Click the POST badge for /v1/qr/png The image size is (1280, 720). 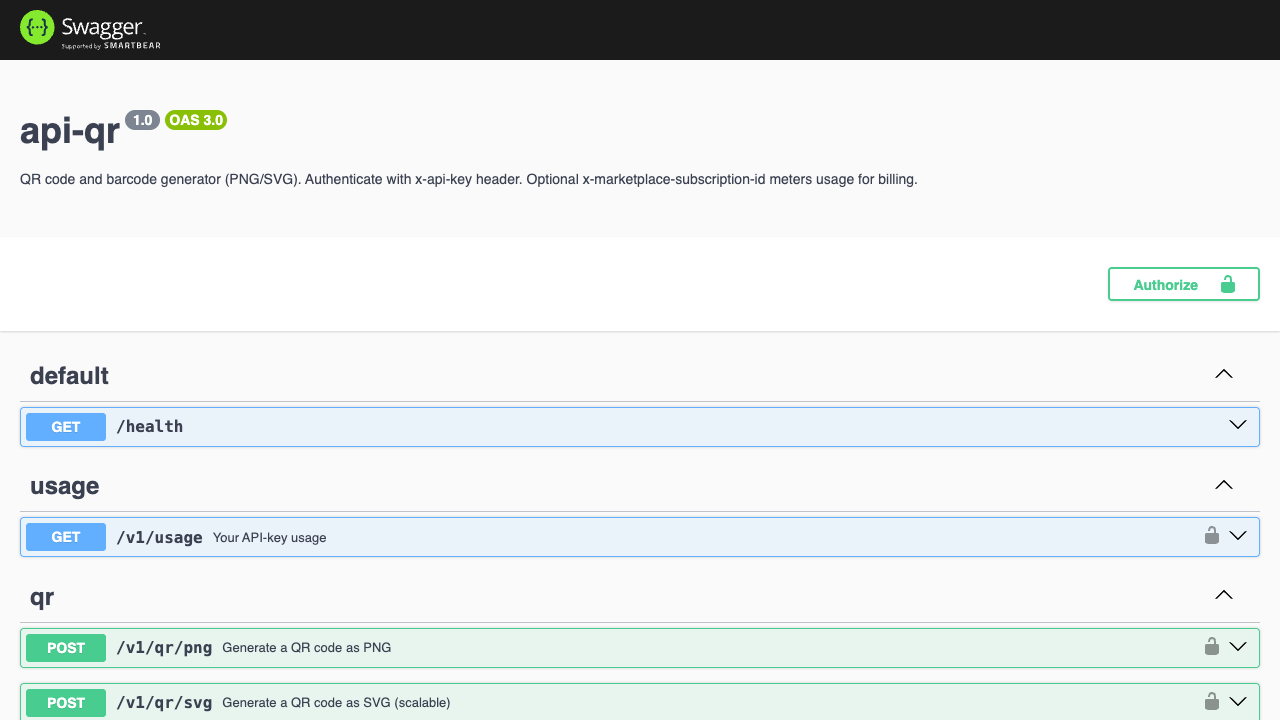(66, 648)
